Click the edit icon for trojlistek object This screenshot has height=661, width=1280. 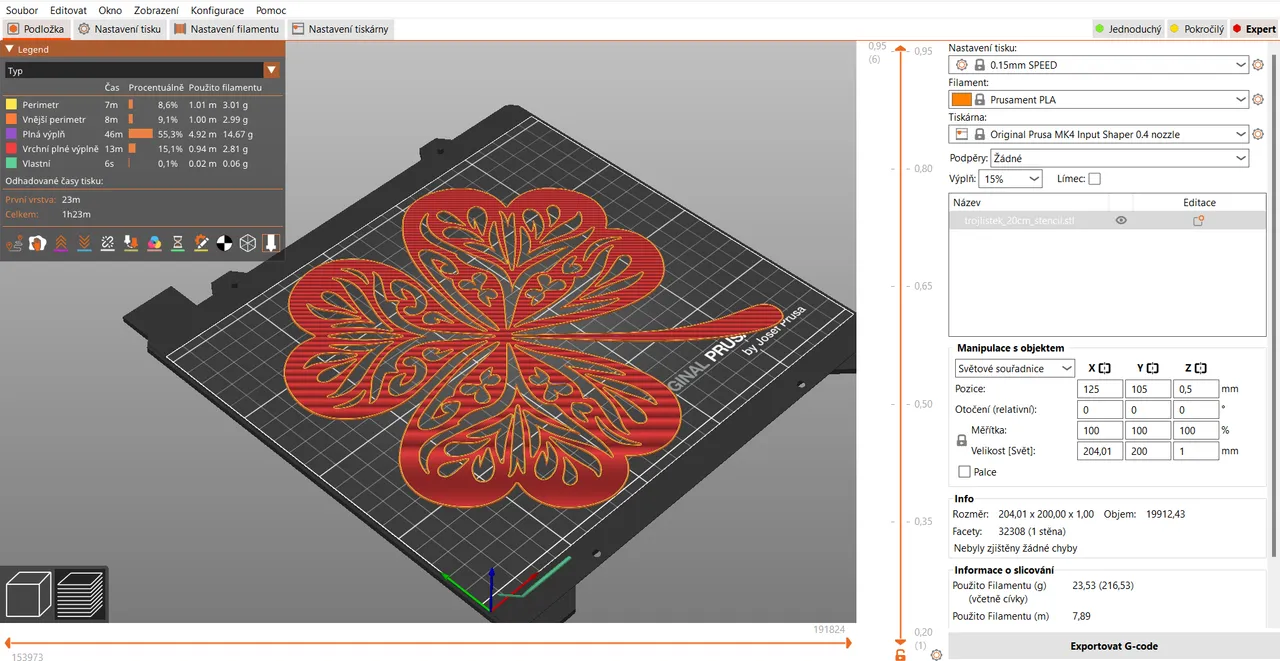(x=1198, y=221)
